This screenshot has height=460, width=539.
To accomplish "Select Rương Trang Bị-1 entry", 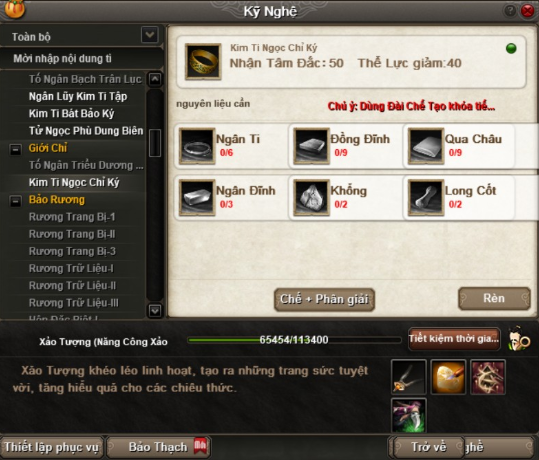I will point(72,217).
